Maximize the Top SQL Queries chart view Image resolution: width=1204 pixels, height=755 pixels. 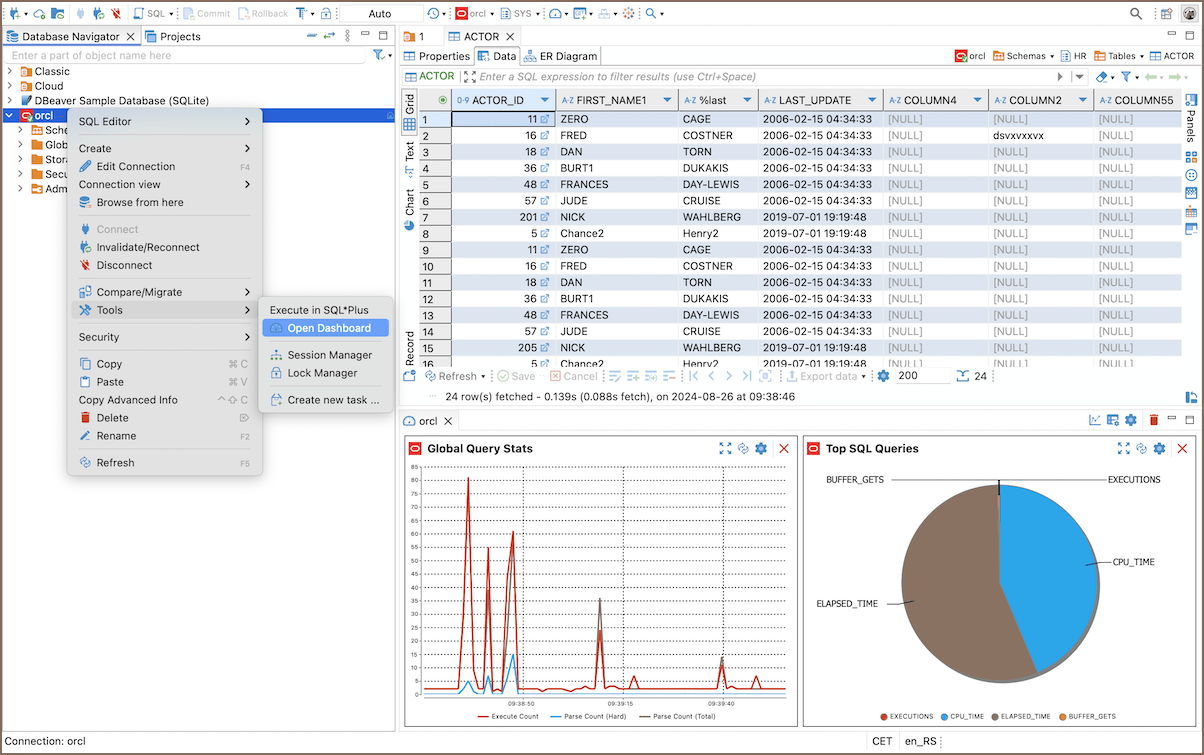tap(1123, 449)
